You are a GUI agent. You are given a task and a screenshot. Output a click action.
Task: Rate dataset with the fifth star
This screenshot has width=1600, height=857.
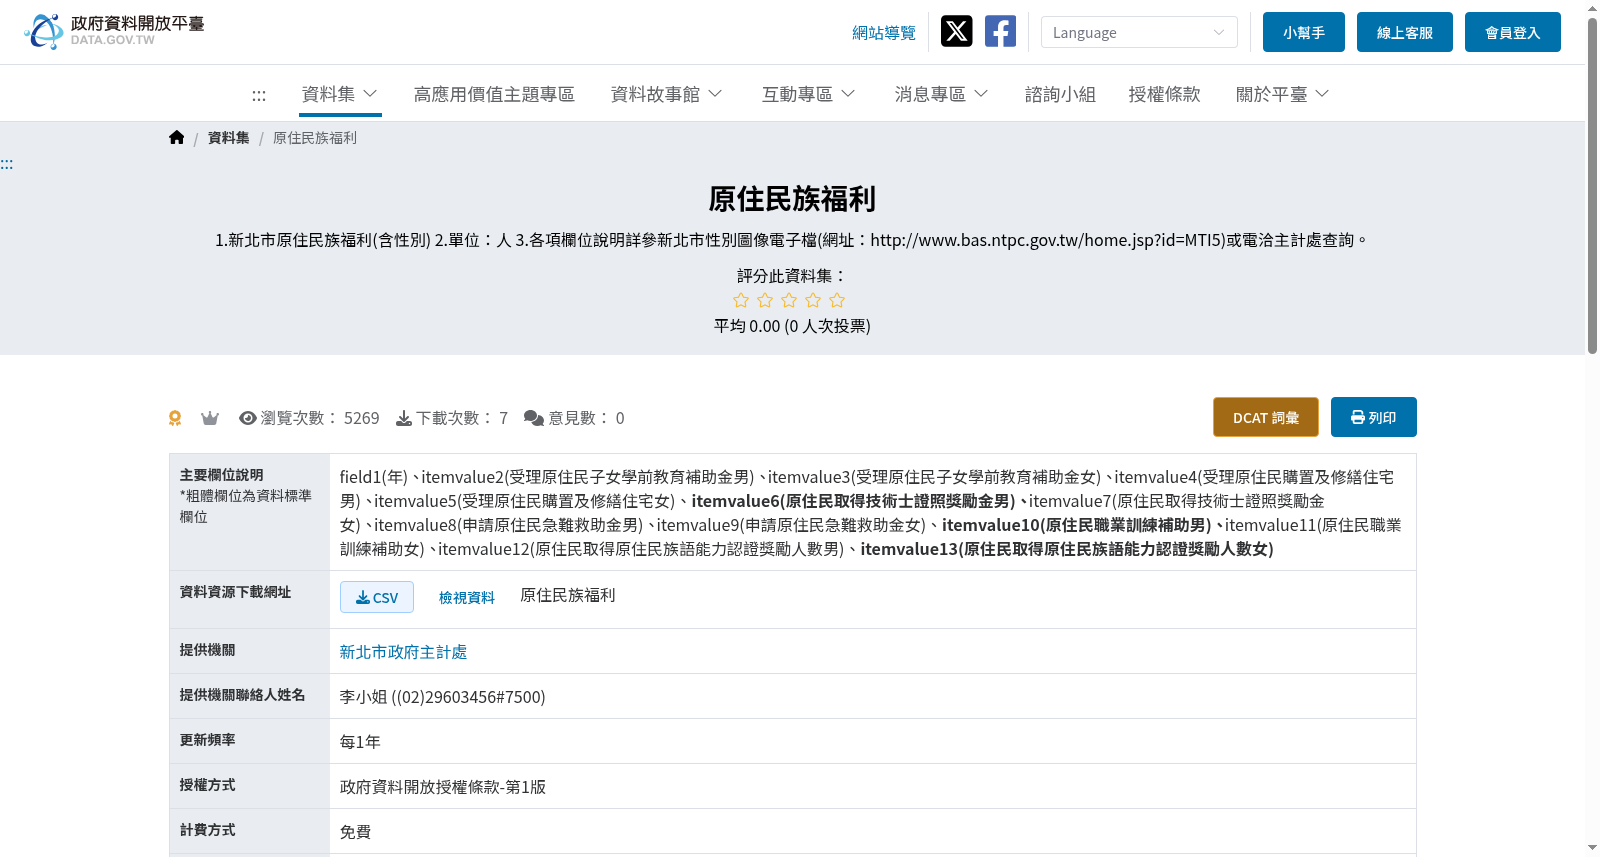click(837, 300)
